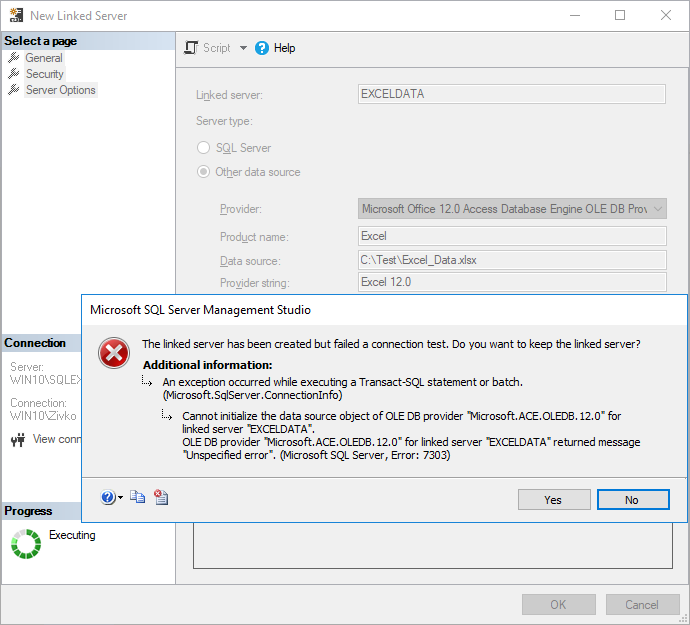Click Yes to keep the linked server

[x=554, y=500]
